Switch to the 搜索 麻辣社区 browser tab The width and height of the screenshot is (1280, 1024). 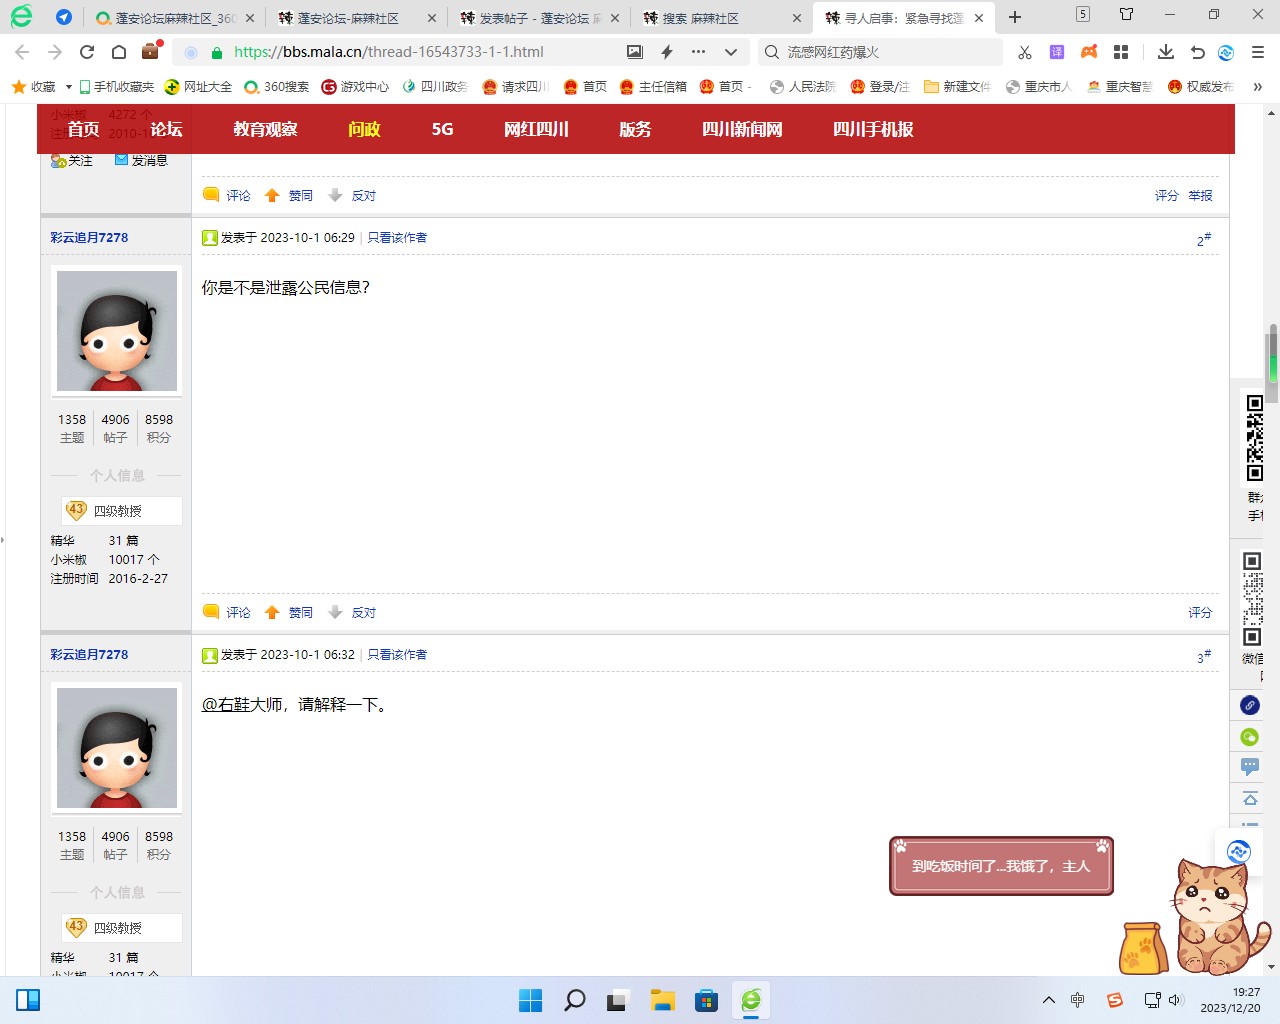(700, 18)
